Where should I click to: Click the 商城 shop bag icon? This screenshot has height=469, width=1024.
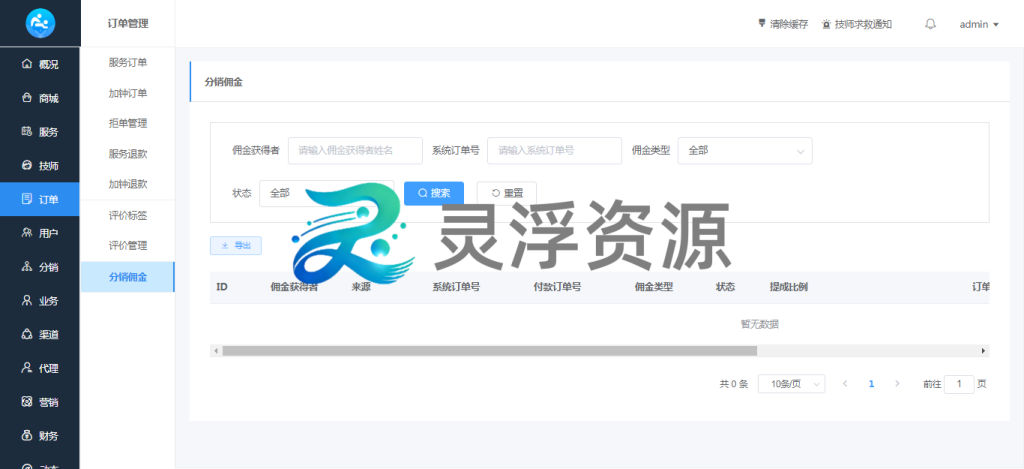[x=27, y=98]
